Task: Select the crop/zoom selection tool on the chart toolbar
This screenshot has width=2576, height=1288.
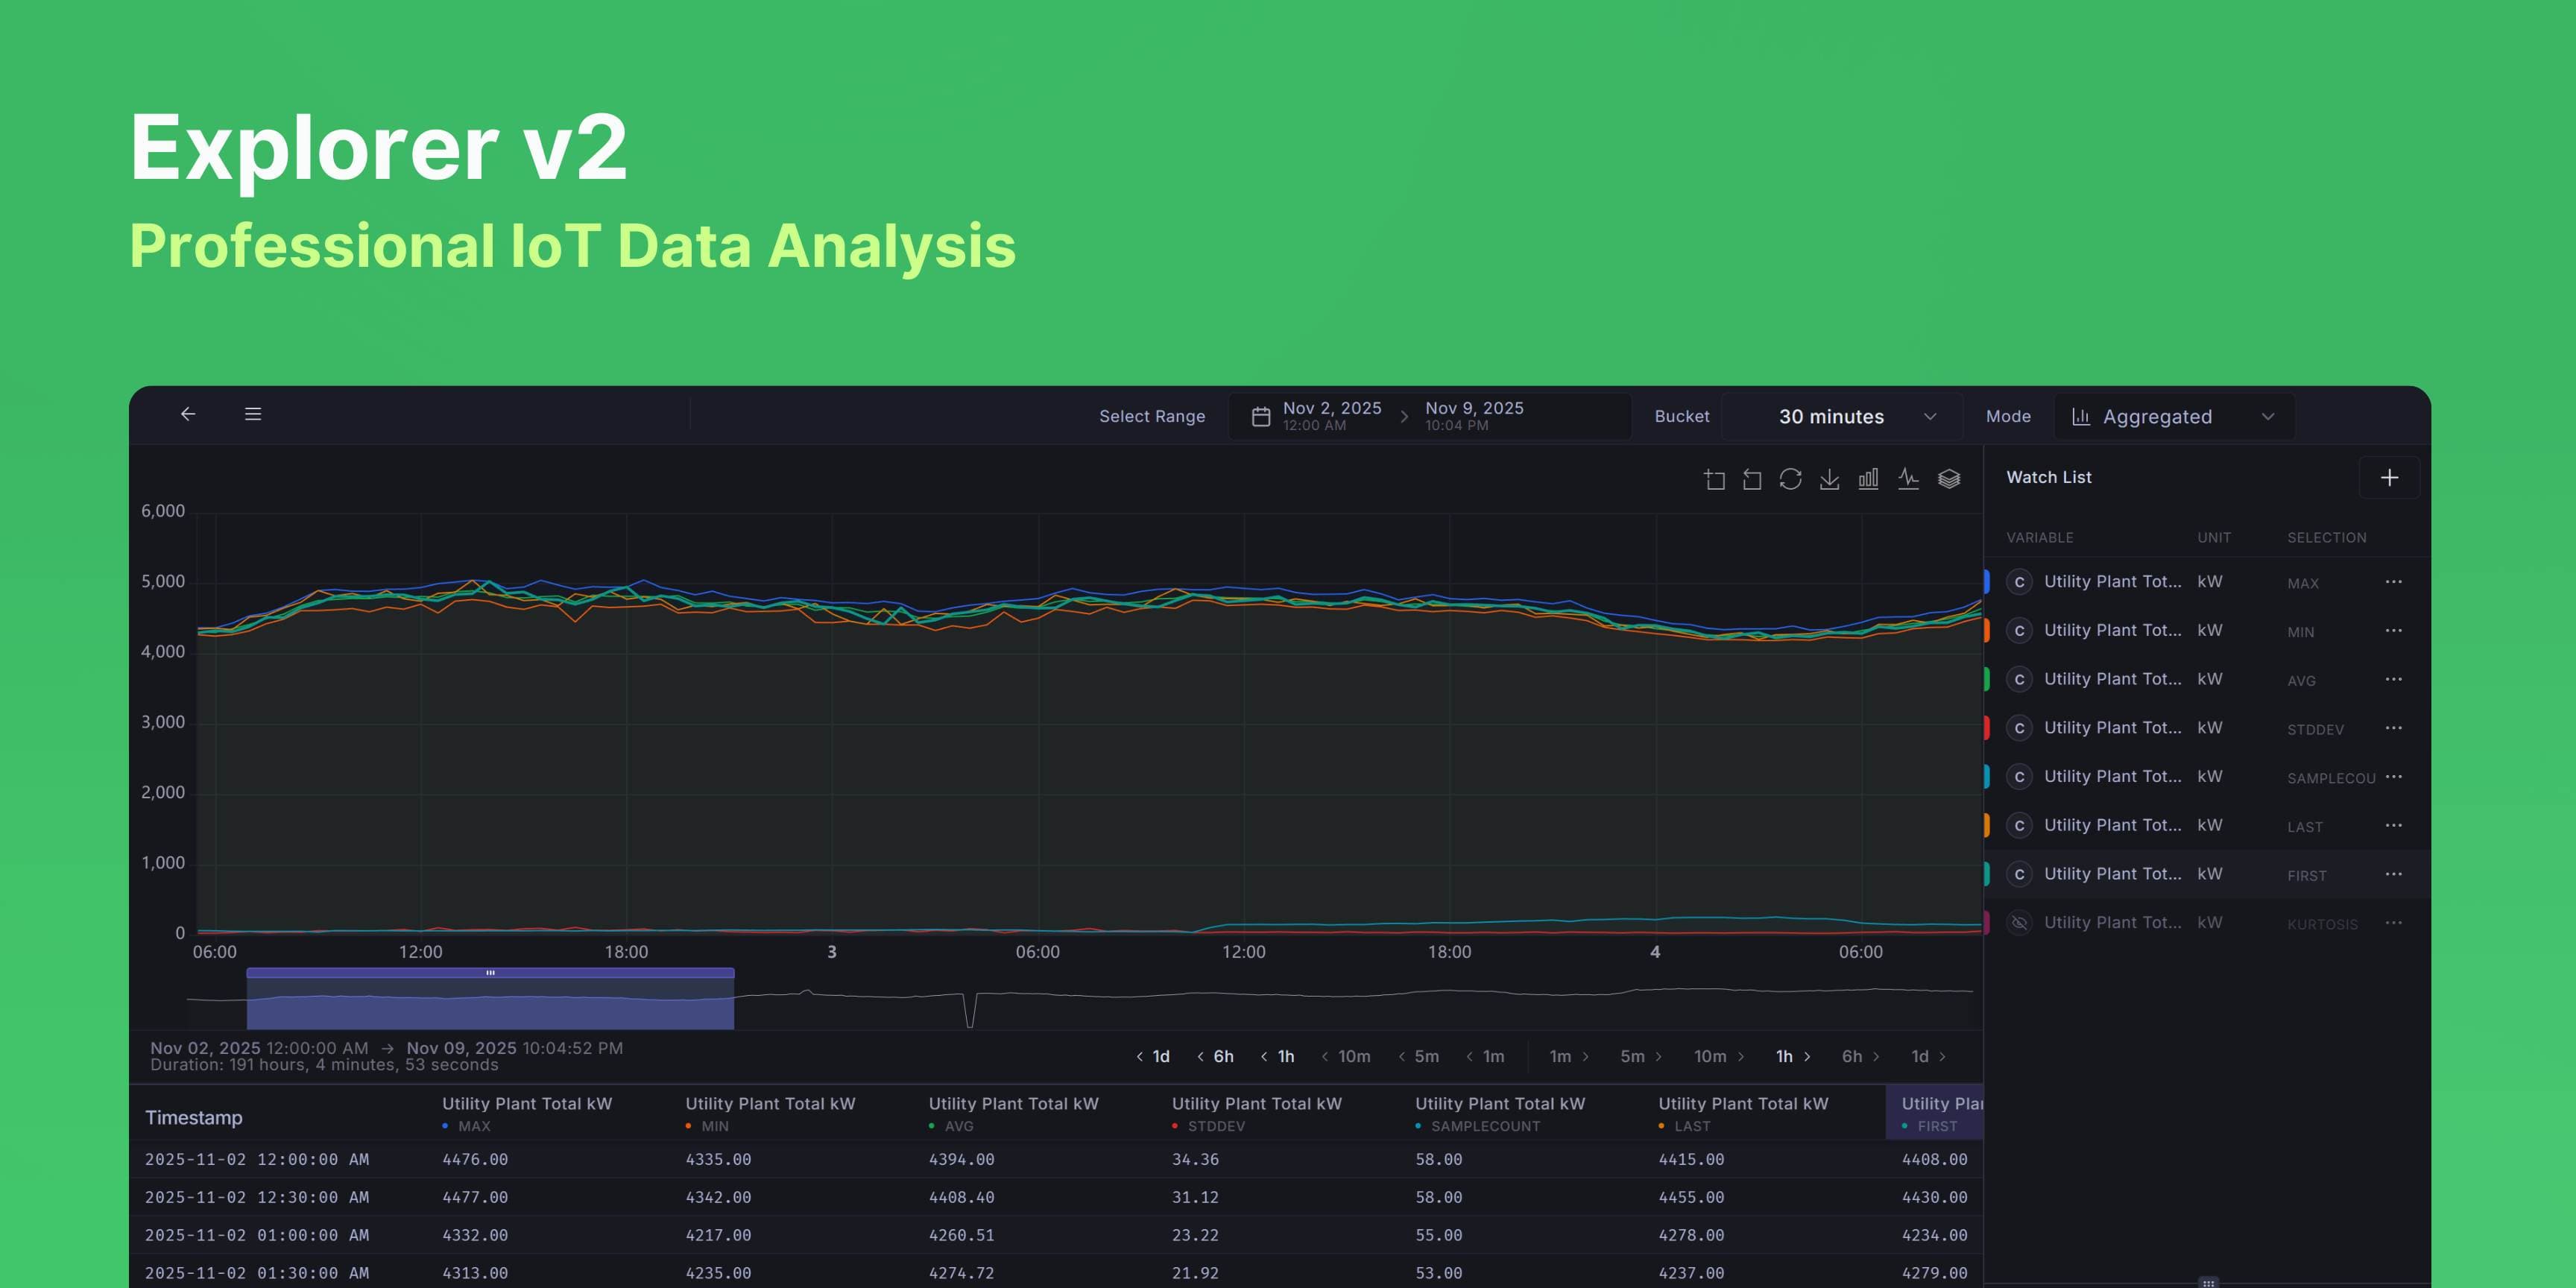Action: tap(1715, 479)
